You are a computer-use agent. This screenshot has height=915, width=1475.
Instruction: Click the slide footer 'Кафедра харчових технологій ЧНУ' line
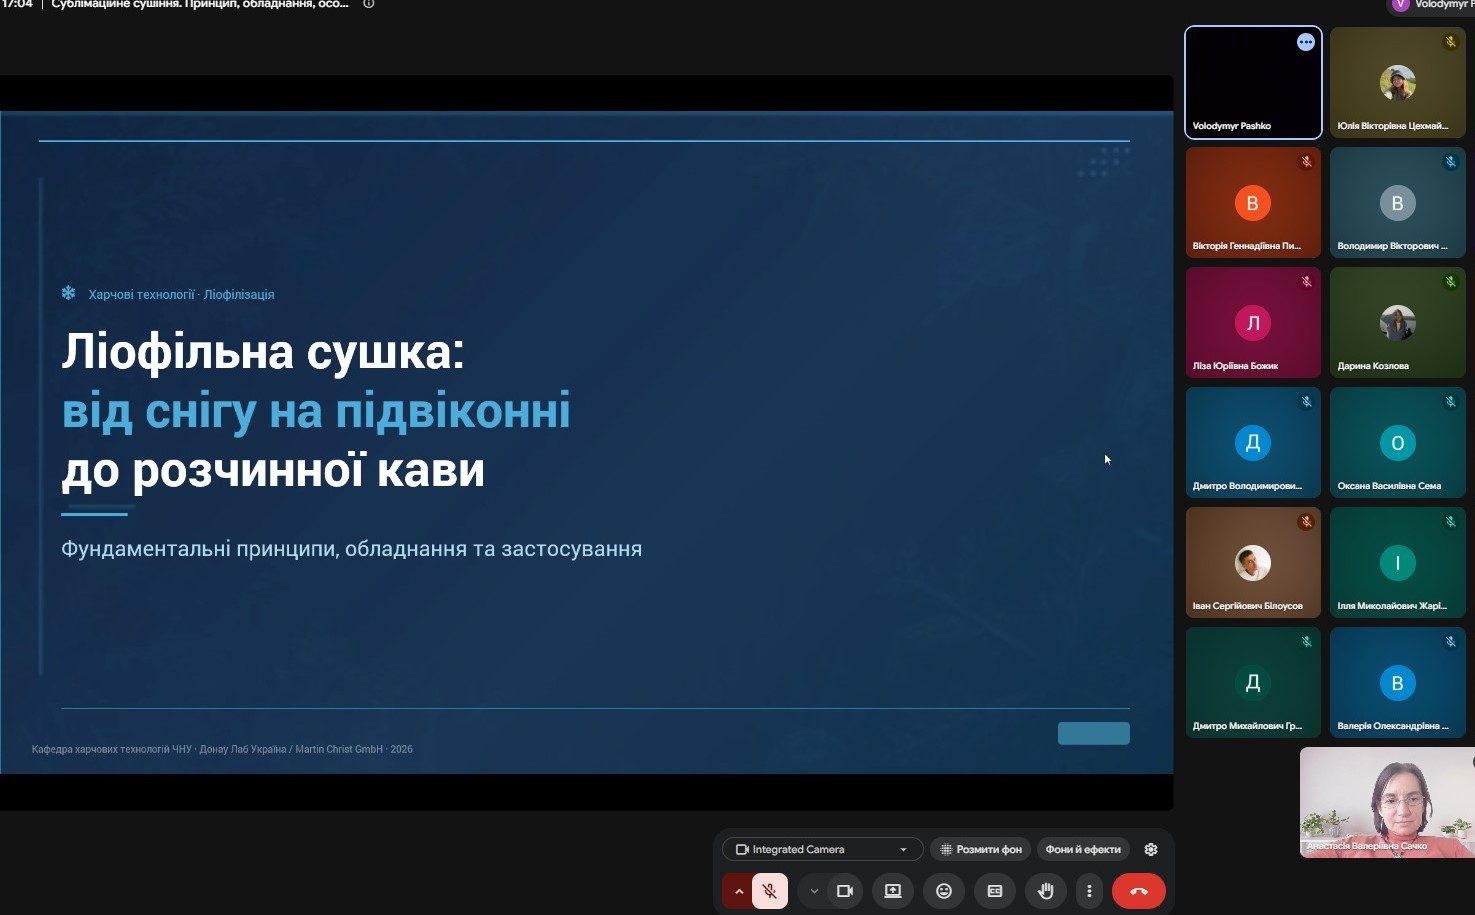point(222,749)
